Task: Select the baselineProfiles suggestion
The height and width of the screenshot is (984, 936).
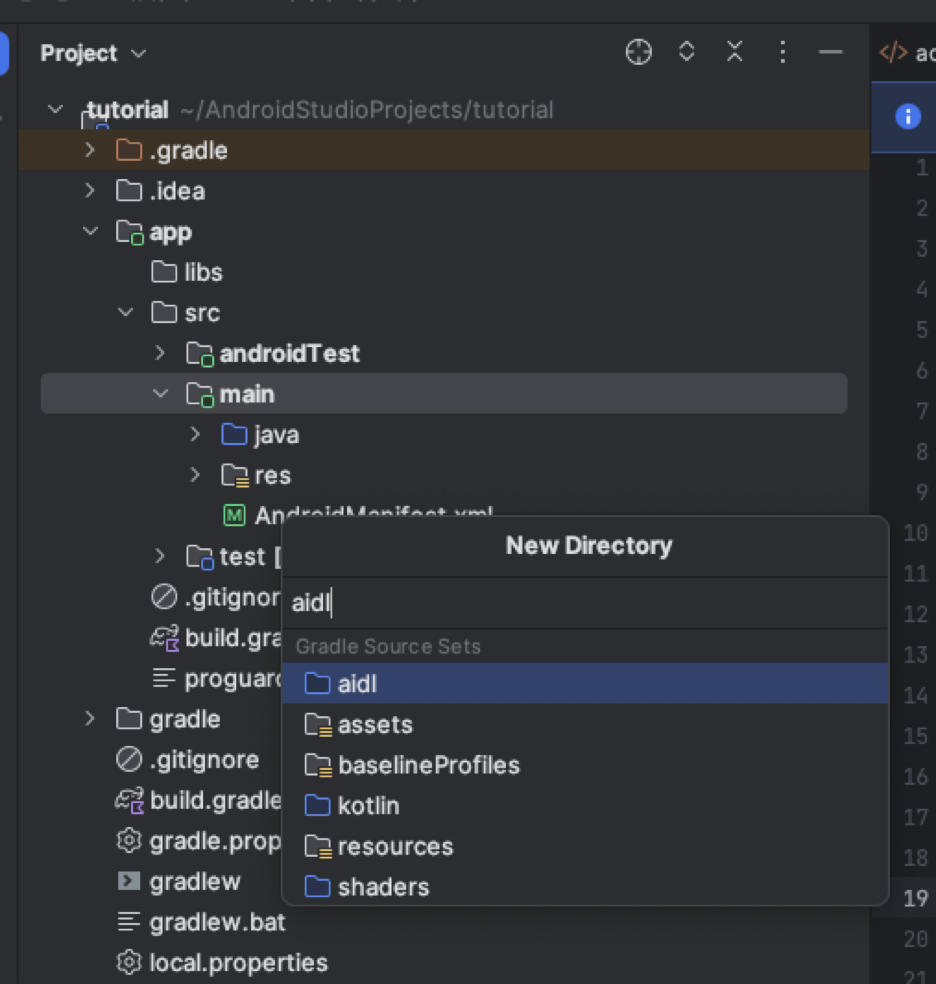Action: pyautogui.click(x=428, y=765)
